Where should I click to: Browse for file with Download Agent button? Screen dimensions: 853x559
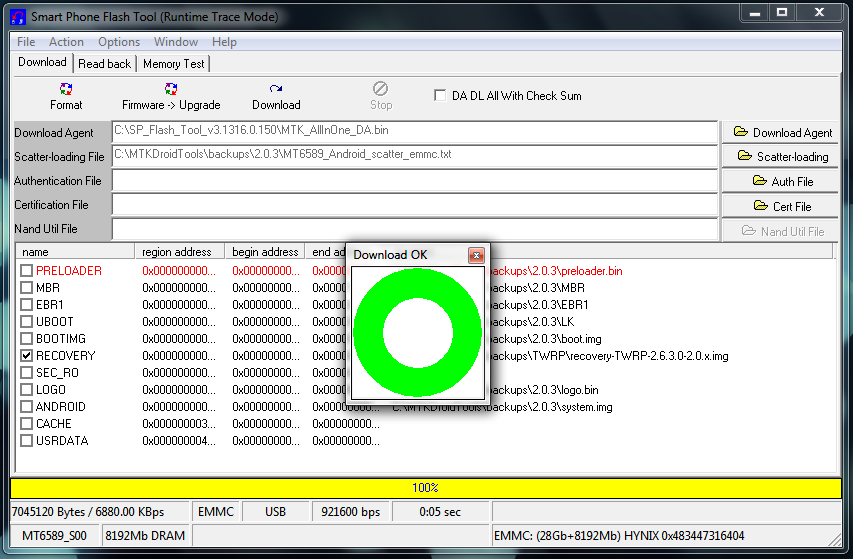(x=783, y=132)
